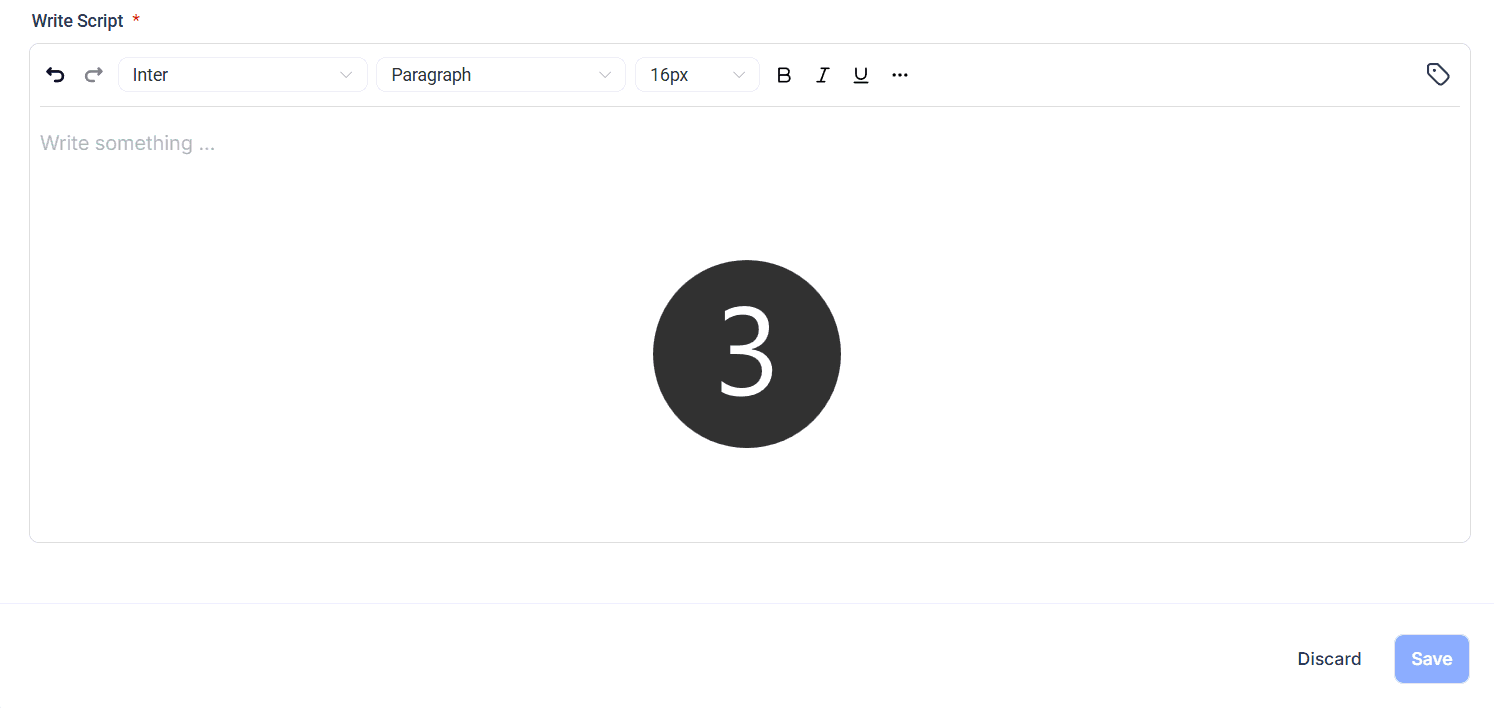Click into the Write something text area

click(x=750, y=323)
